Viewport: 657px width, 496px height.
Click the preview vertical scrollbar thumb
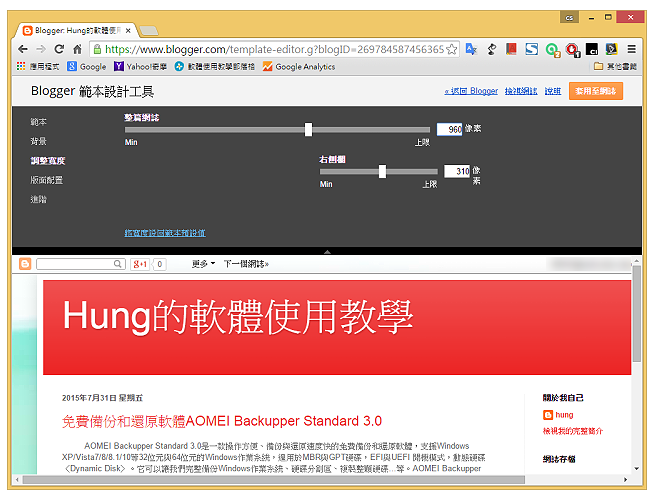pyautogui.click(x=637, y=313)
